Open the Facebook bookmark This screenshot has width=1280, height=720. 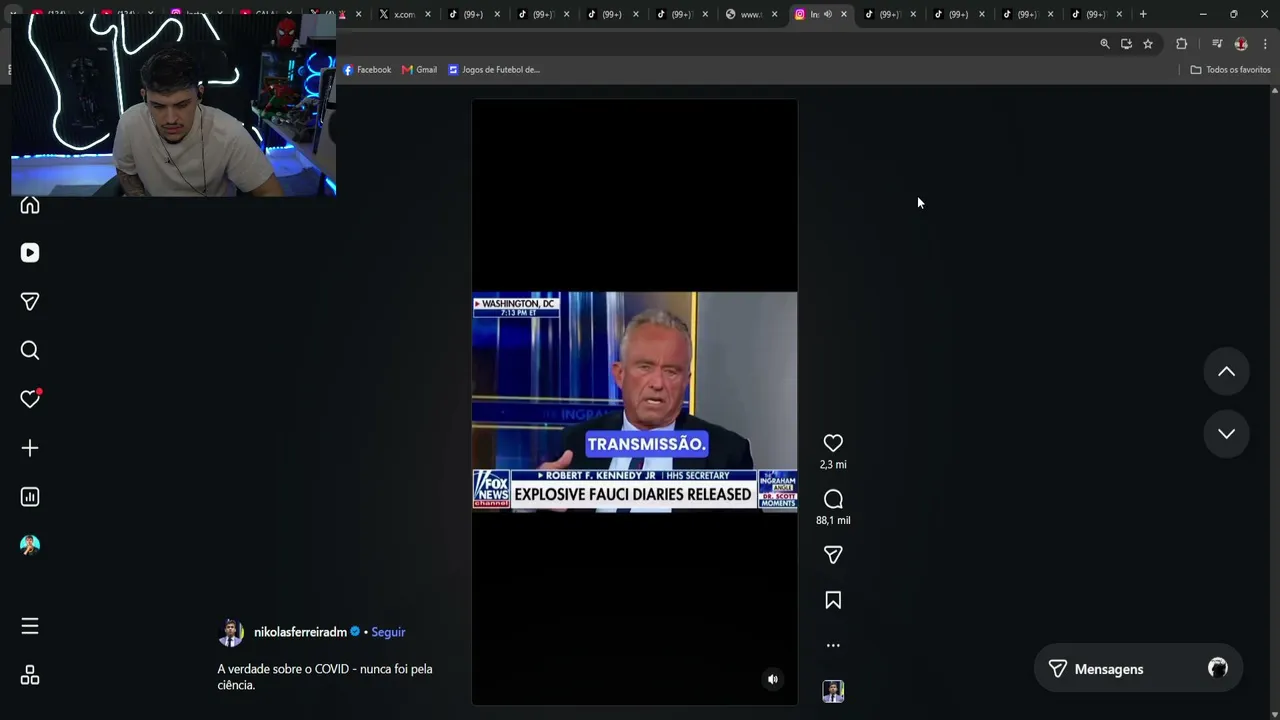coord(367,70)
